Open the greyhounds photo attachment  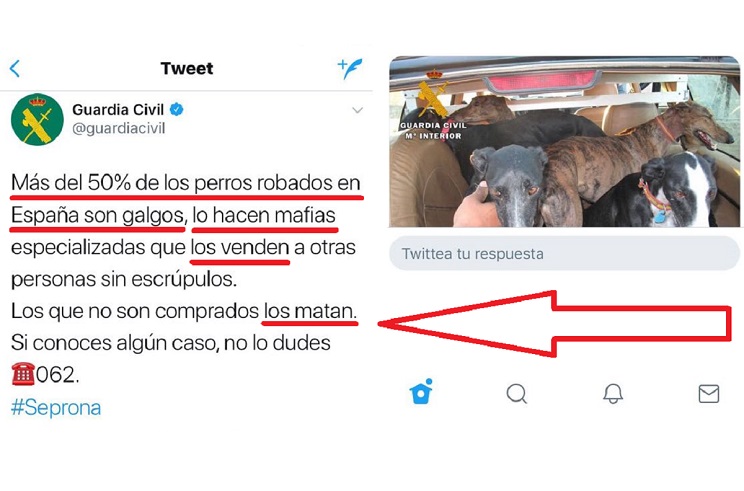pyautogui.click(x=564, y=141)
